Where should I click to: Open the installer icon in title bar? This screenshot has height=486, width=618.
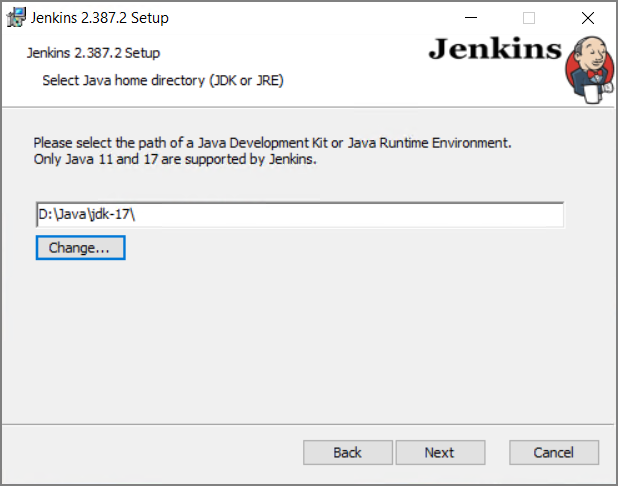pos(17,18)
